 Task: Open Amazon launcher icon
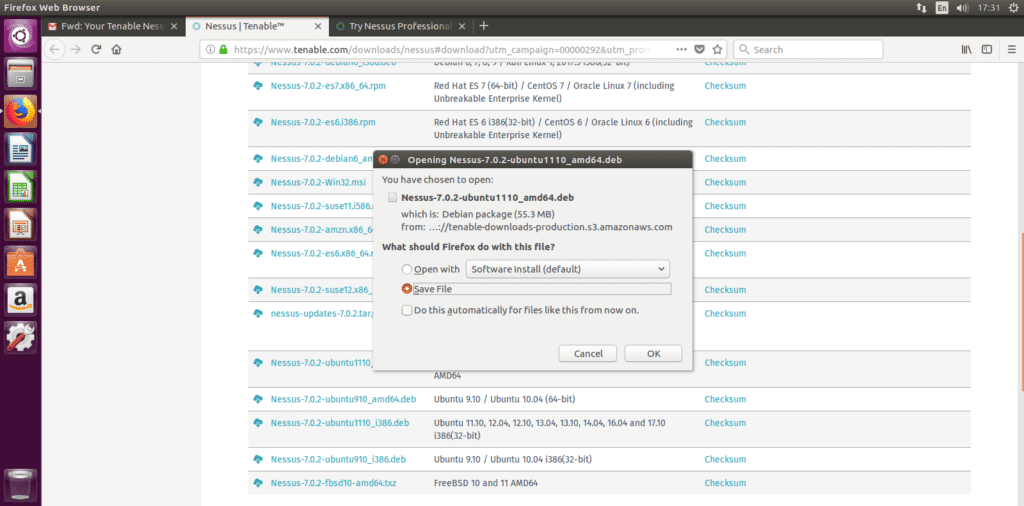[21, 300]
